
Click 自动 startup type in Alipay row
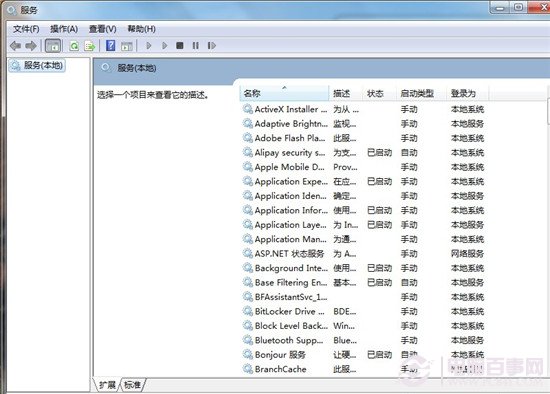click(x=409, y=153)
